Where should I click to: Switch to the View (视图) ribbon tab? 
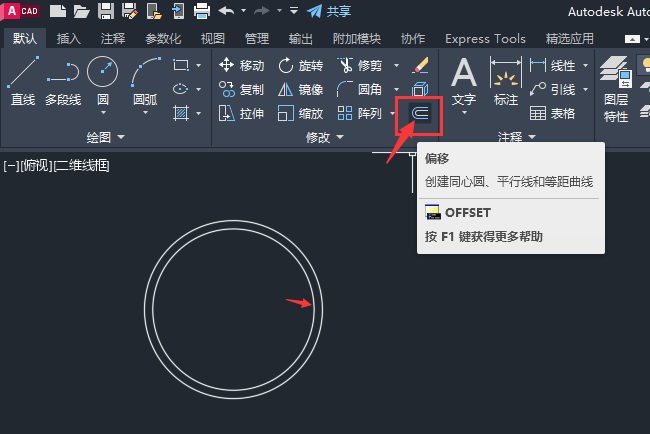click(x=213, y=39)
